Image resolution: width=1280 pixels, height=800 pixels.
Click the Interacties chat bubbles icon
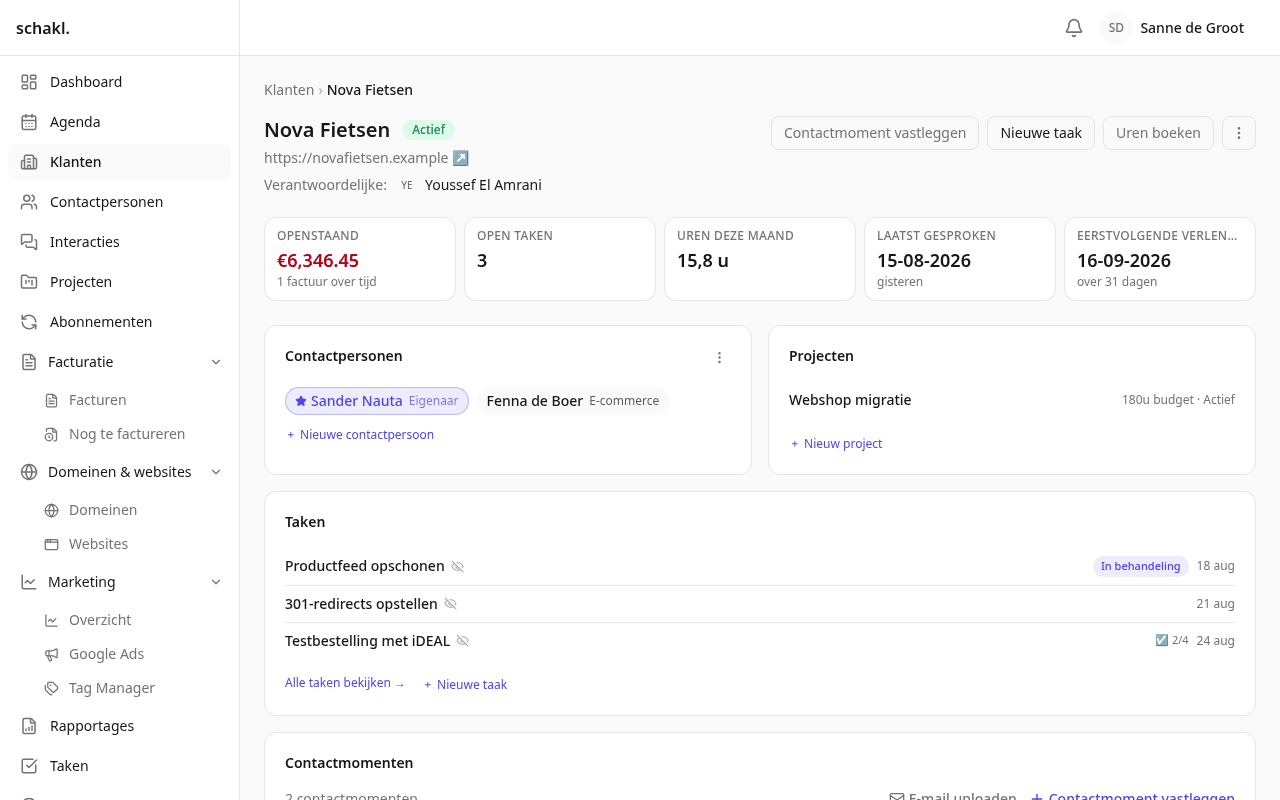coord(29,242)
